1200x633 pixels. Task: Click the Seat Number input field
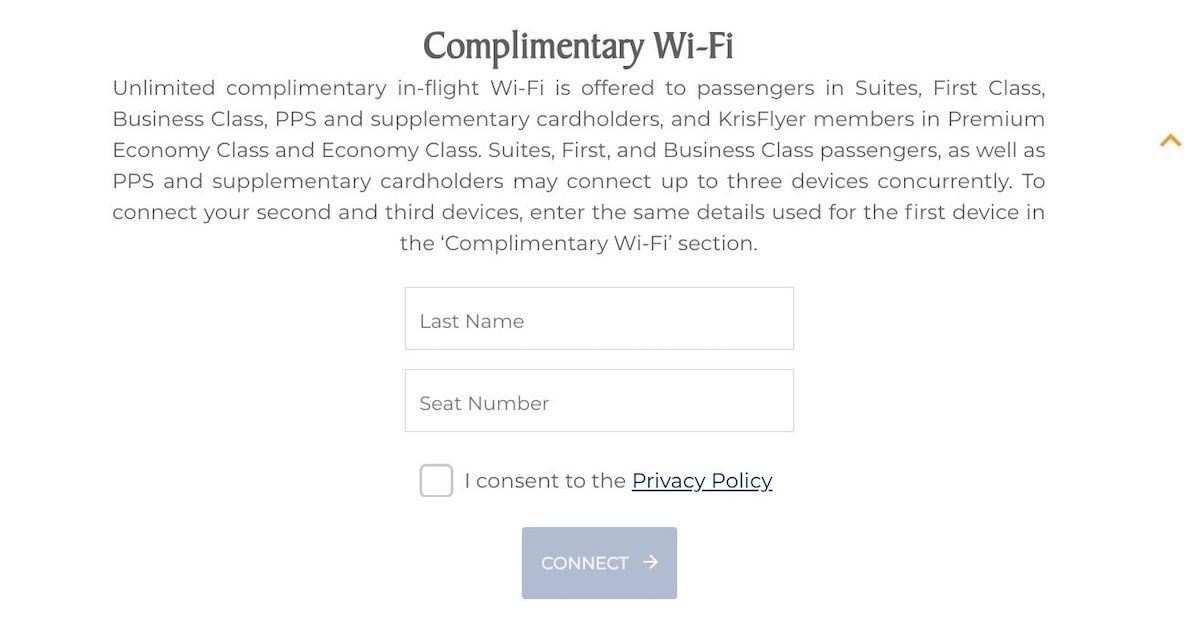click(599, 401)
